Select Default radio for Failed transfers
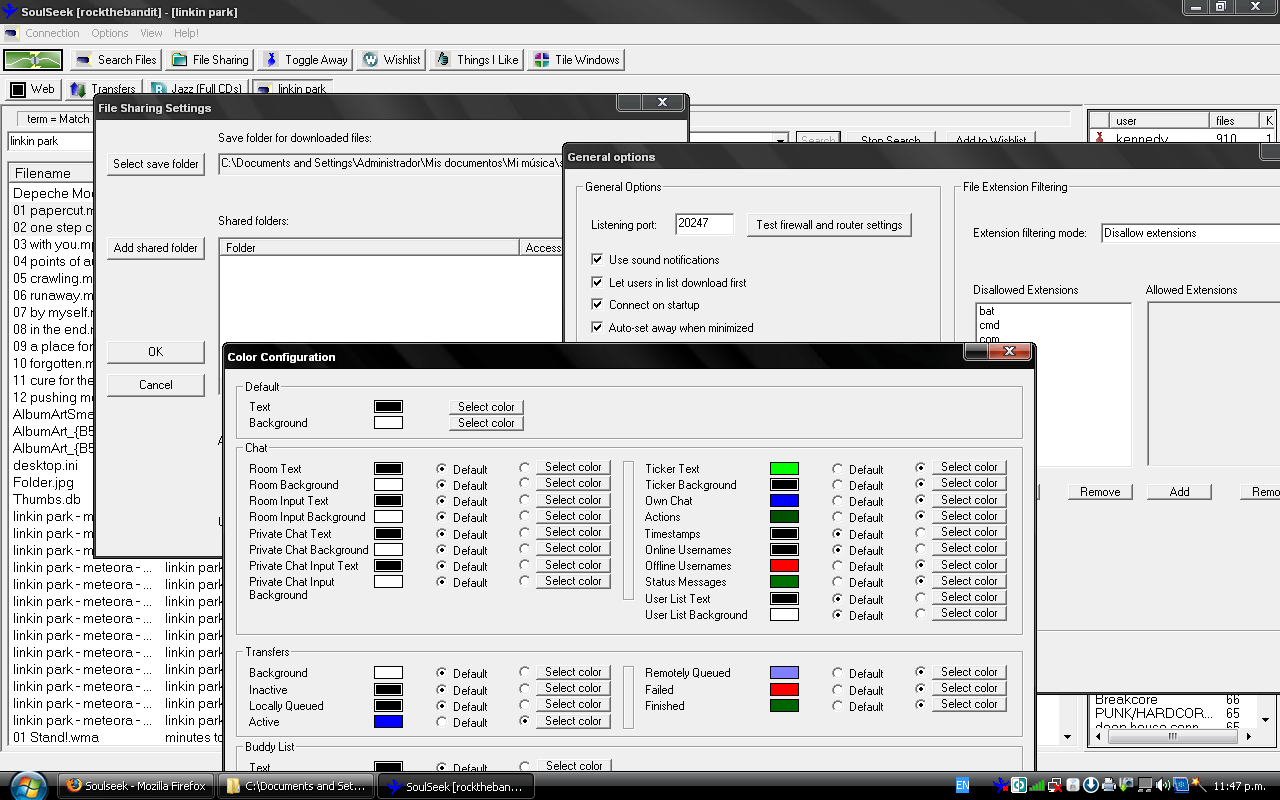Viewport: 1280px width, 800px height. [x=838, y=689]
